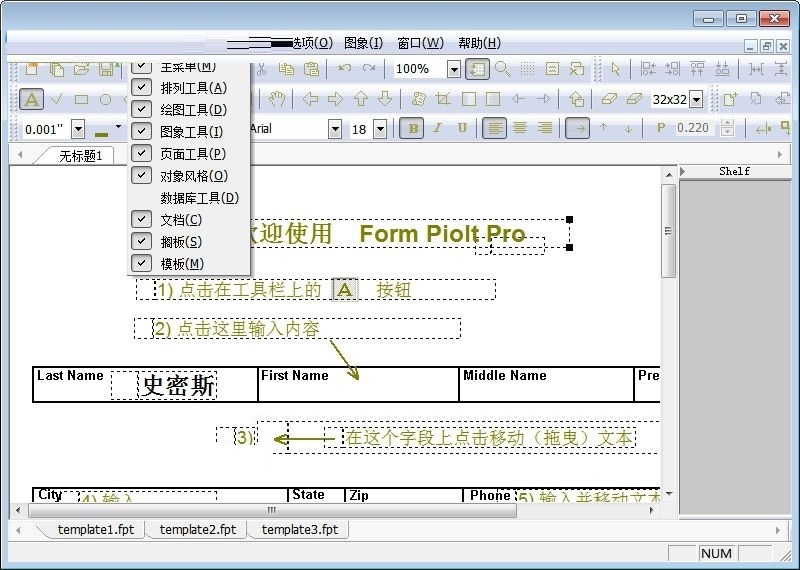
Task: Click the add new page icon
Action: (x=731, y=99)
